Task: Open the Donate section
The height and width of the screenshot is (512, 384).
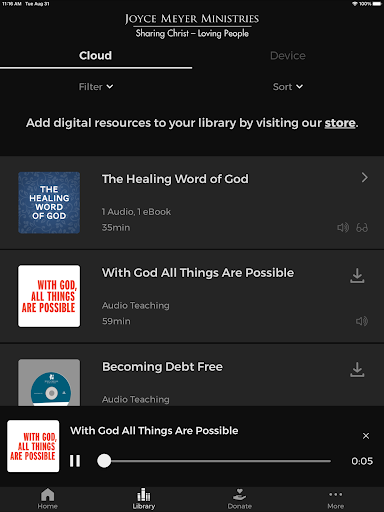Action: coord(240,498)
